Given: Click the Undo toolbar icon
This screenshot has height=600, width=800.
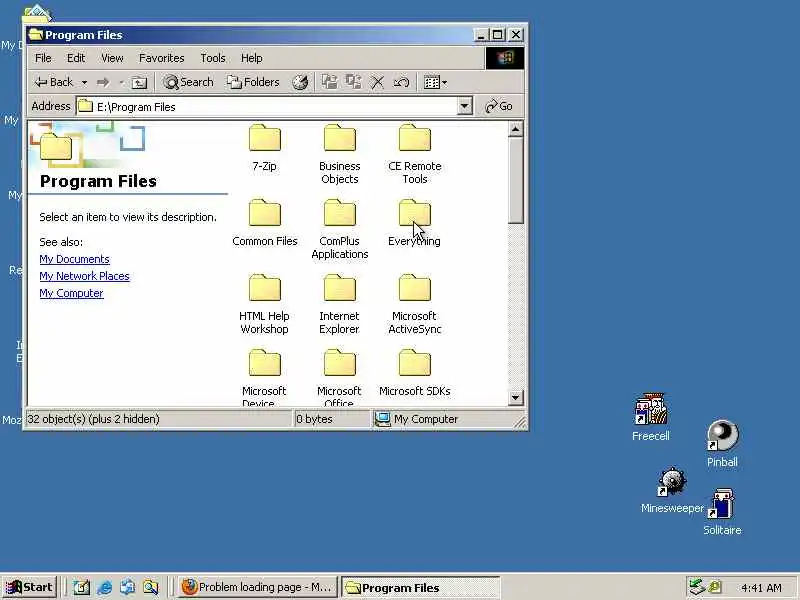Looking at the screenshot, I should pos(401,82).
